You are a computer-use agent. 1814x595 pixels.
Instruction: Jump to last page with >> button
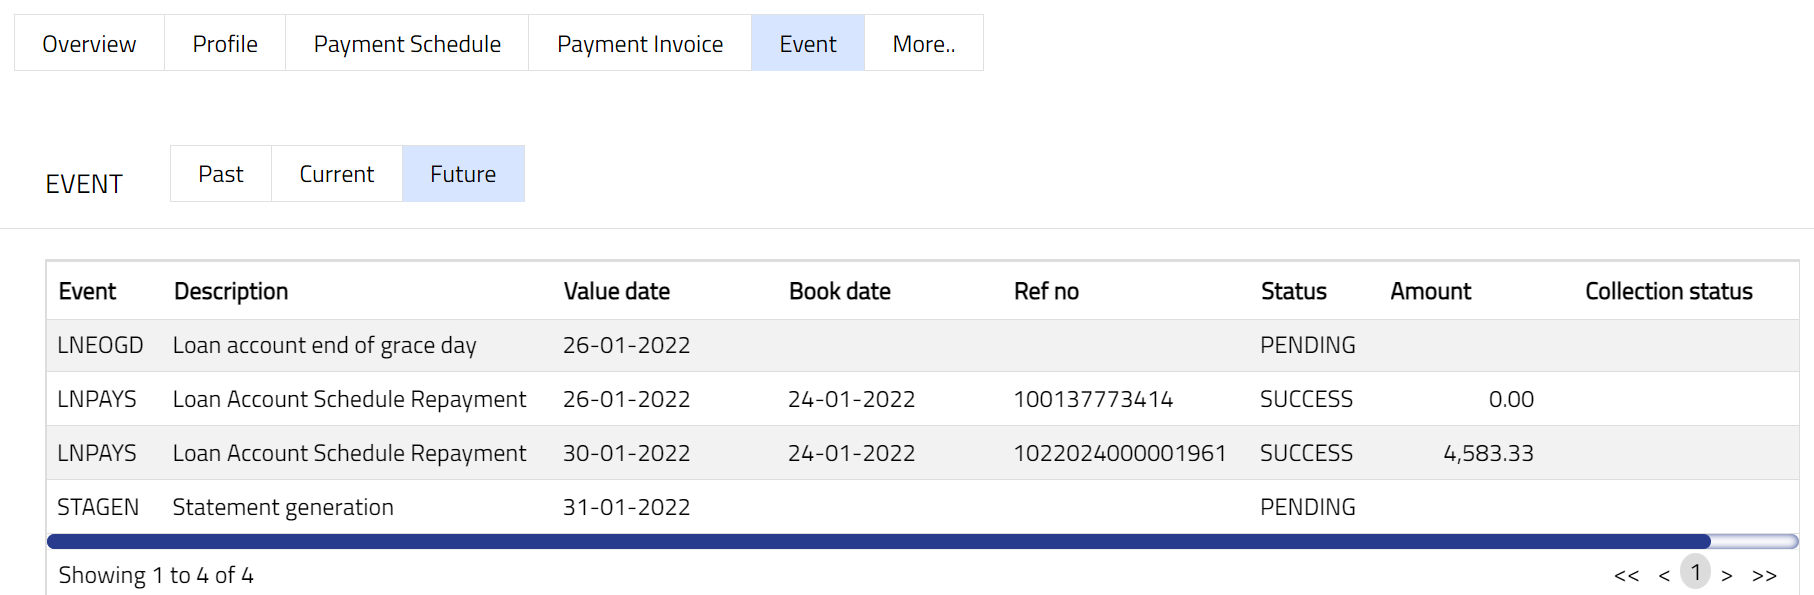1764,575
